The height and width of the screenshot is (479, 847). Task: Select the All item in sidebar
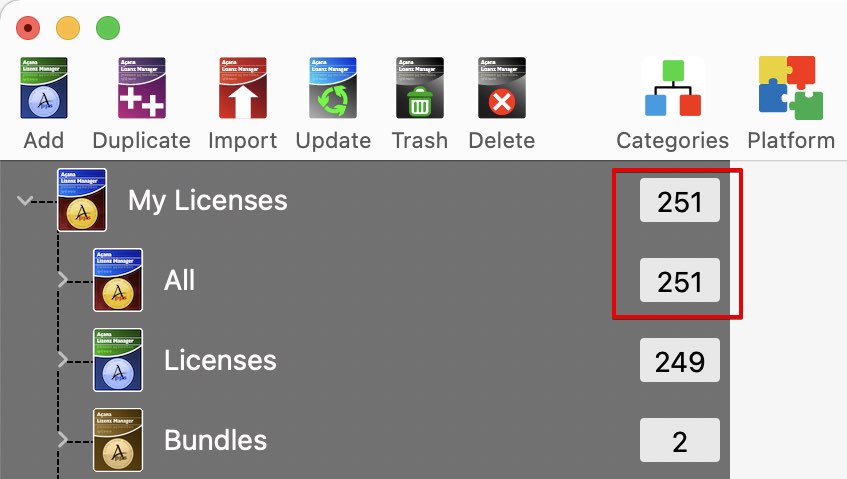[x=179, y=281]
